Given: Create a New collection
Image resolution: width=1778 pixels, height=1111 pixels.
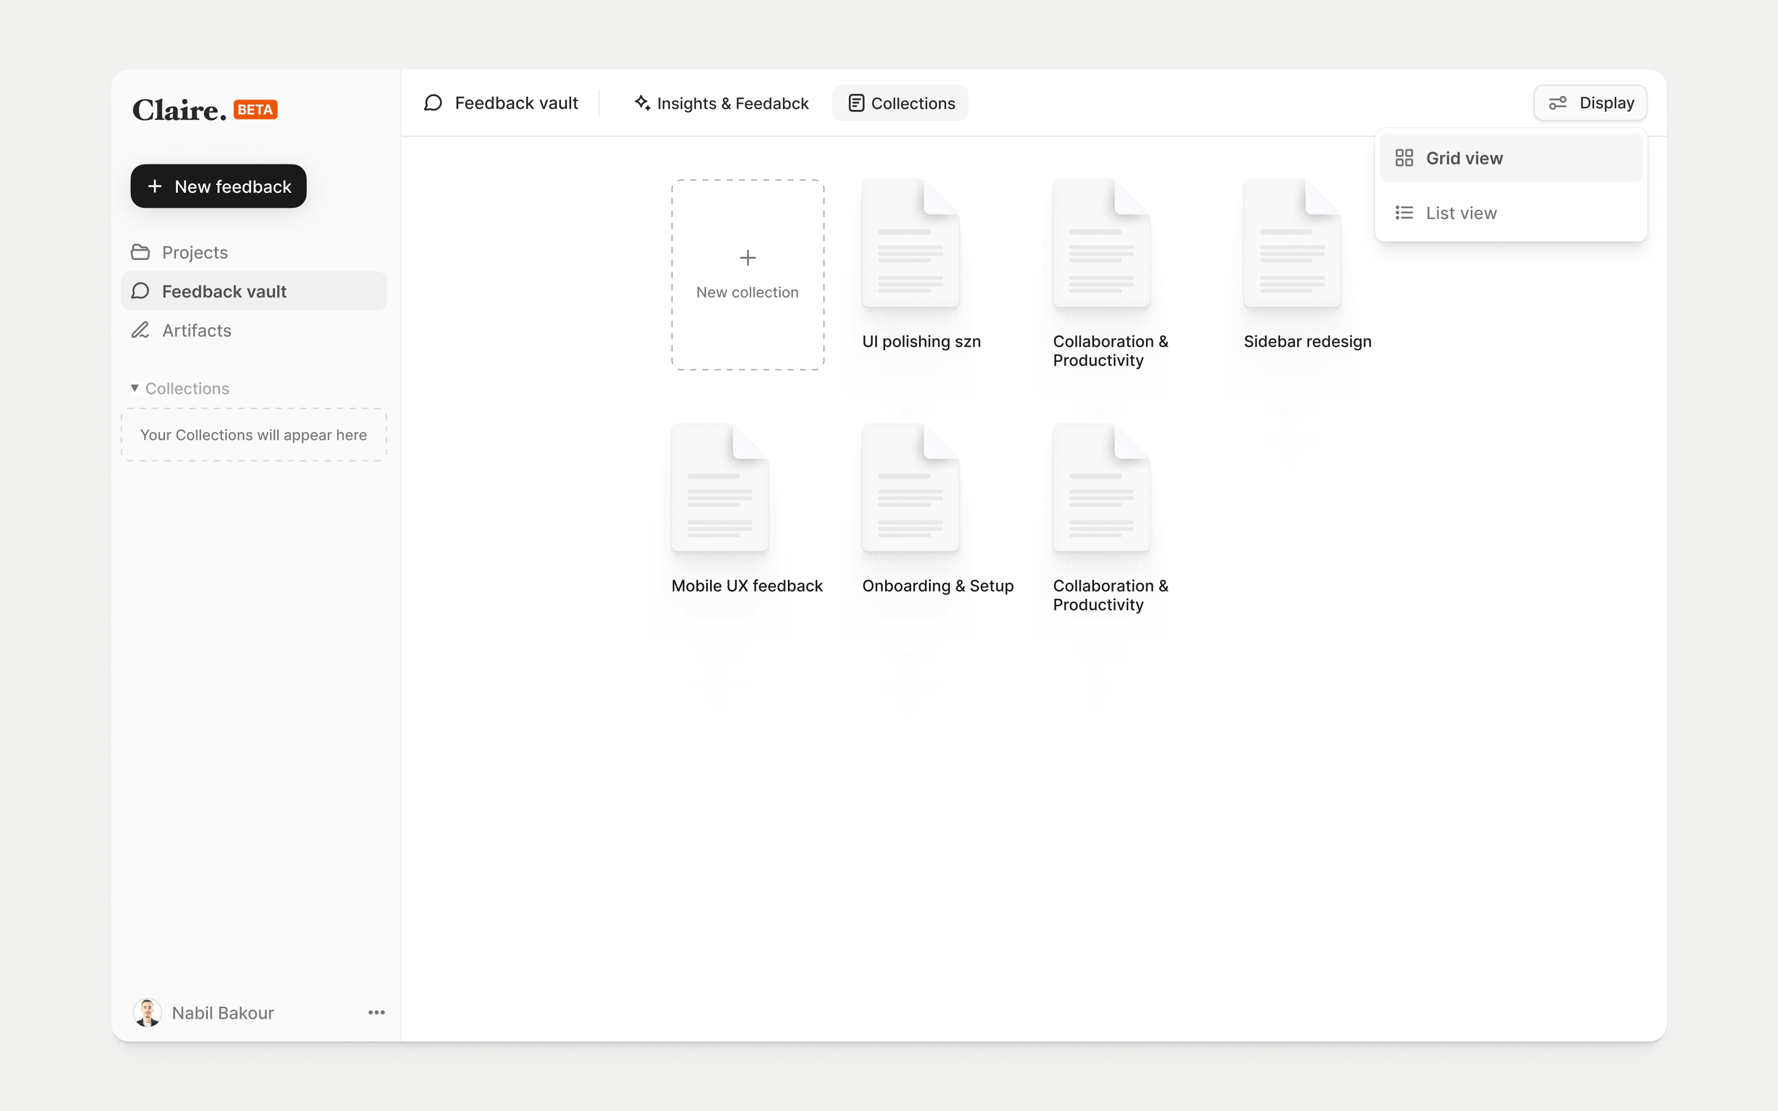Looking at the screenshot, I should click(748, 275).
